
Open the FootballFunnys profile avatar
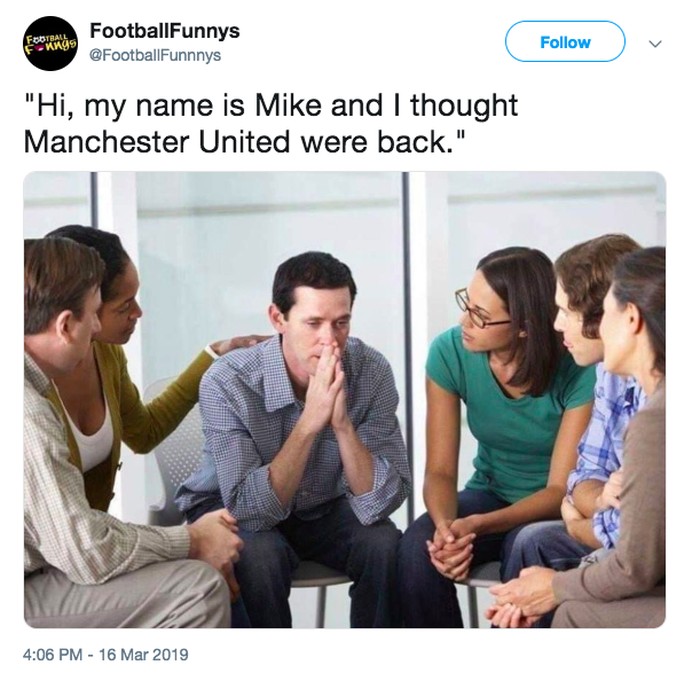coord(50,43)
